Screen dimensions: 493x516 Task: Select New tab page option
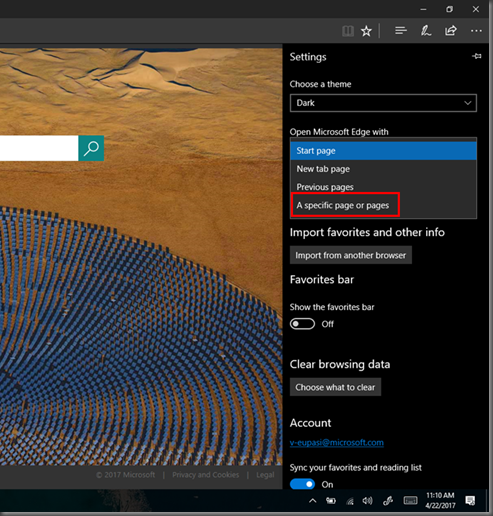383,169
